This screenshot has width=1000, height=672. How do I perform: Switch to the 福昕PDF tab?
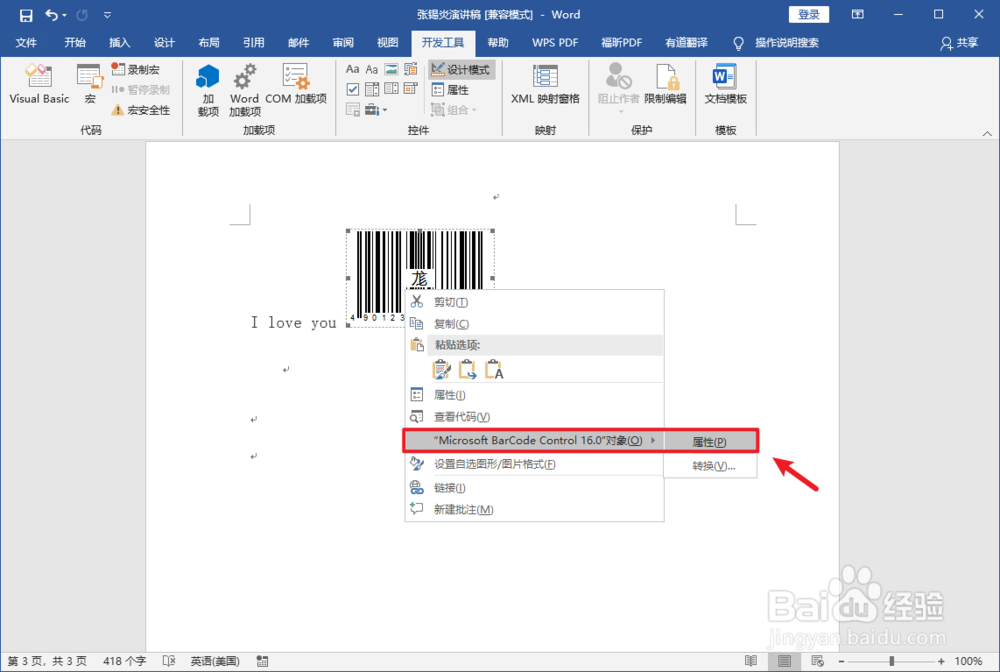point(621,43)
